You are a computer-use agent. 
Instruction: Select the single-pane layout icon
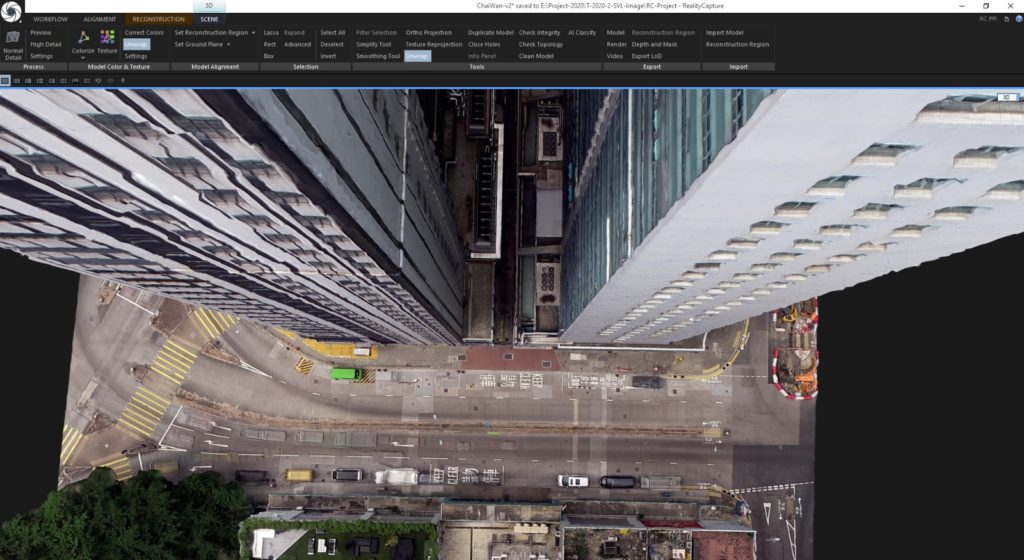tap(5, 80)
